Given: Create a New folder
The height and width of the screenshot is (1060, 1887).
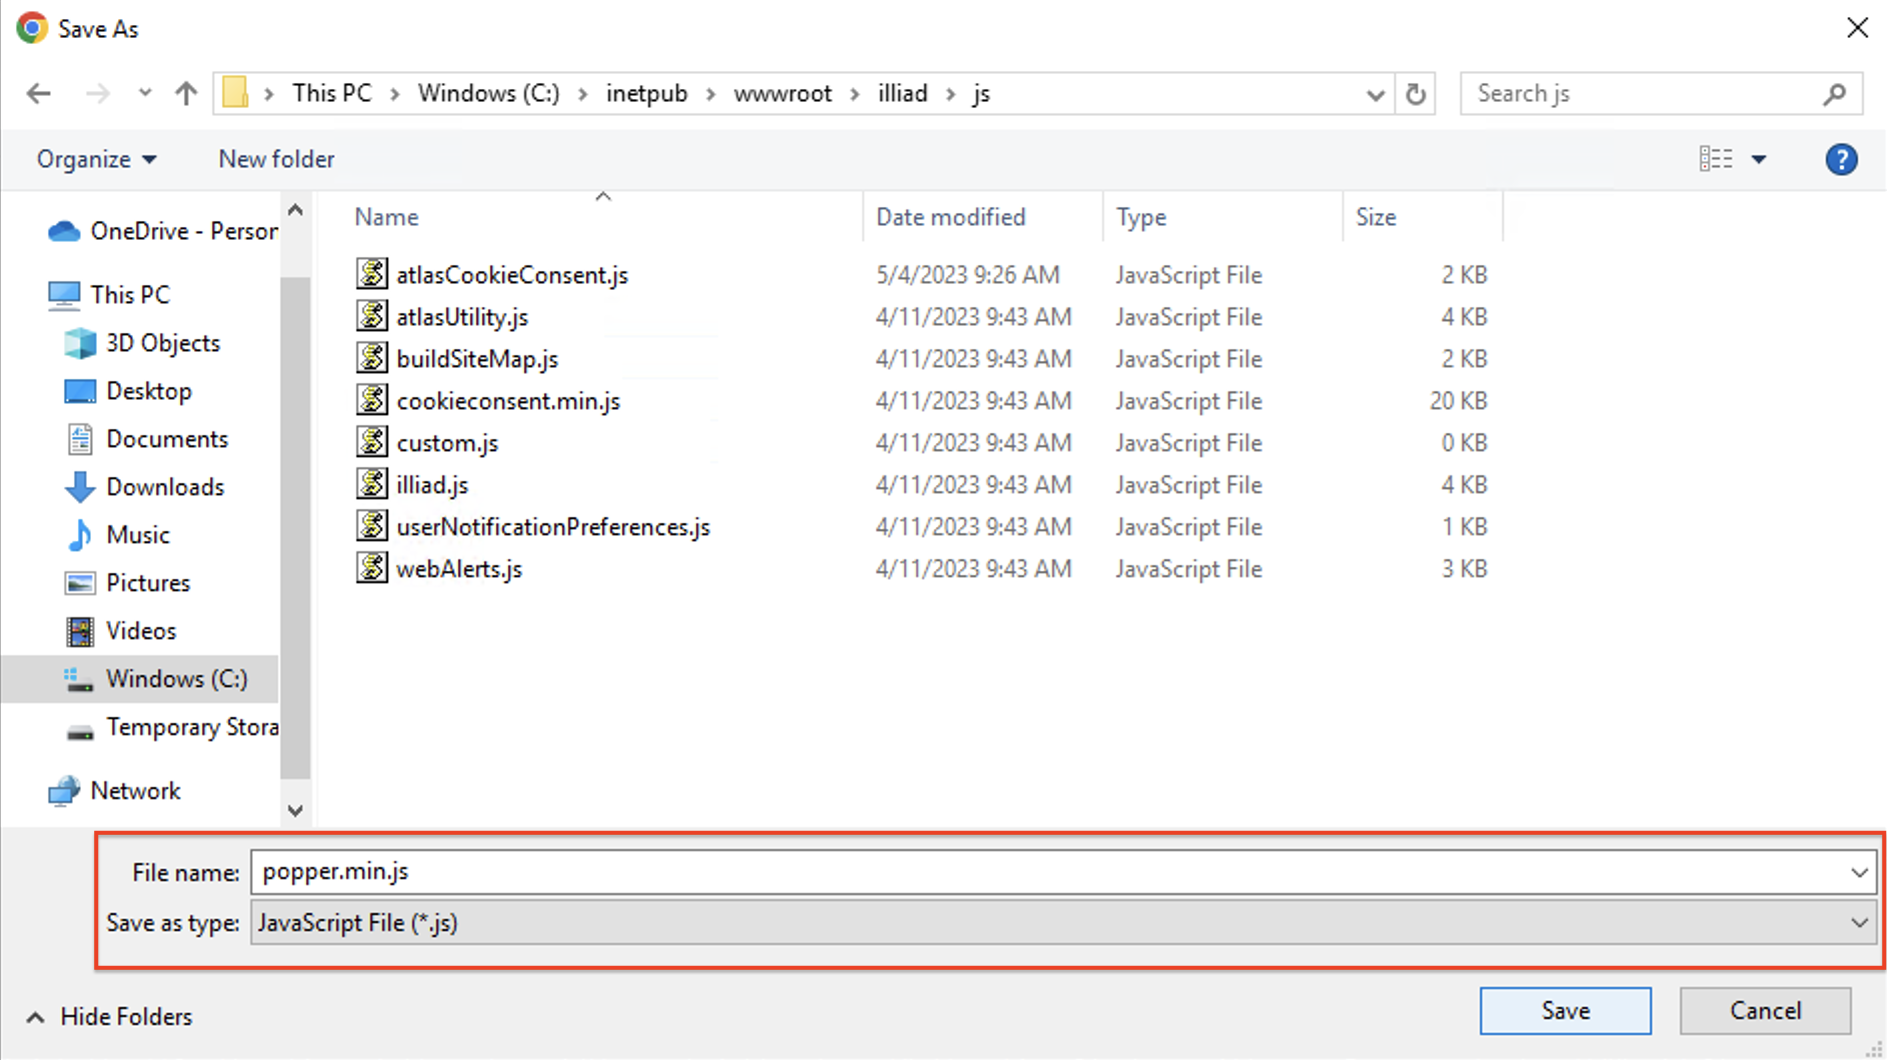Looking at the screenshot, I should click(276, 159).
